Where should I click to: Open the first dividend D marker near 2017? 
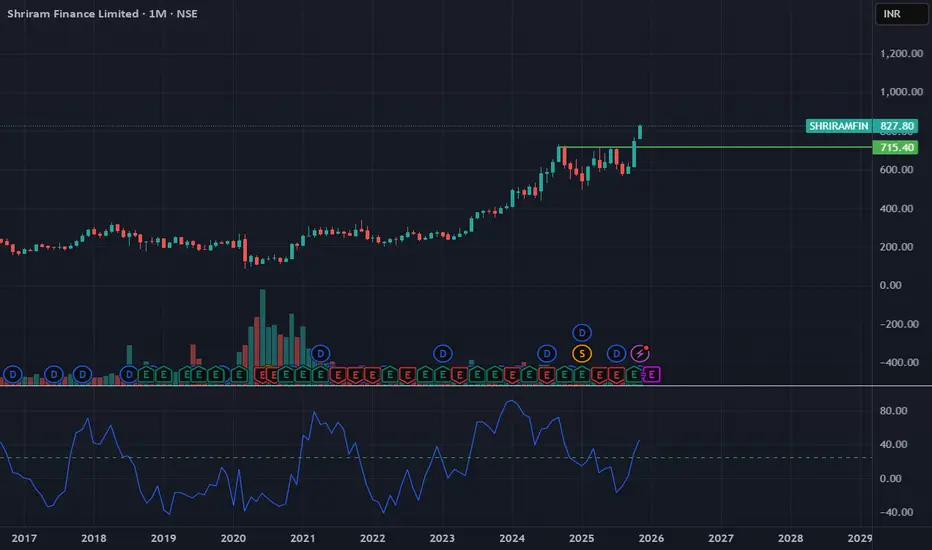pyautogui.click(x=12, y=375)
